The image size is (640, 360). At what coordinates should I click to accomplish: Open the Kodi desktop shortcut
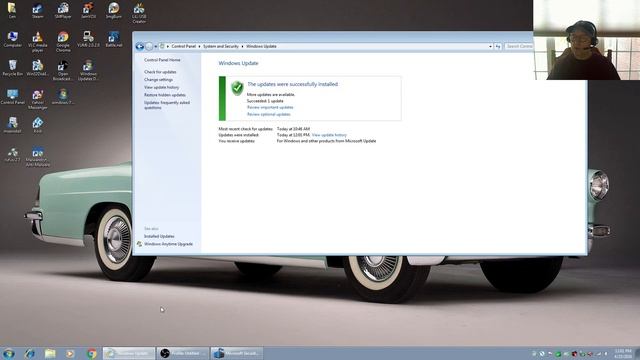(x=38, y=125)
